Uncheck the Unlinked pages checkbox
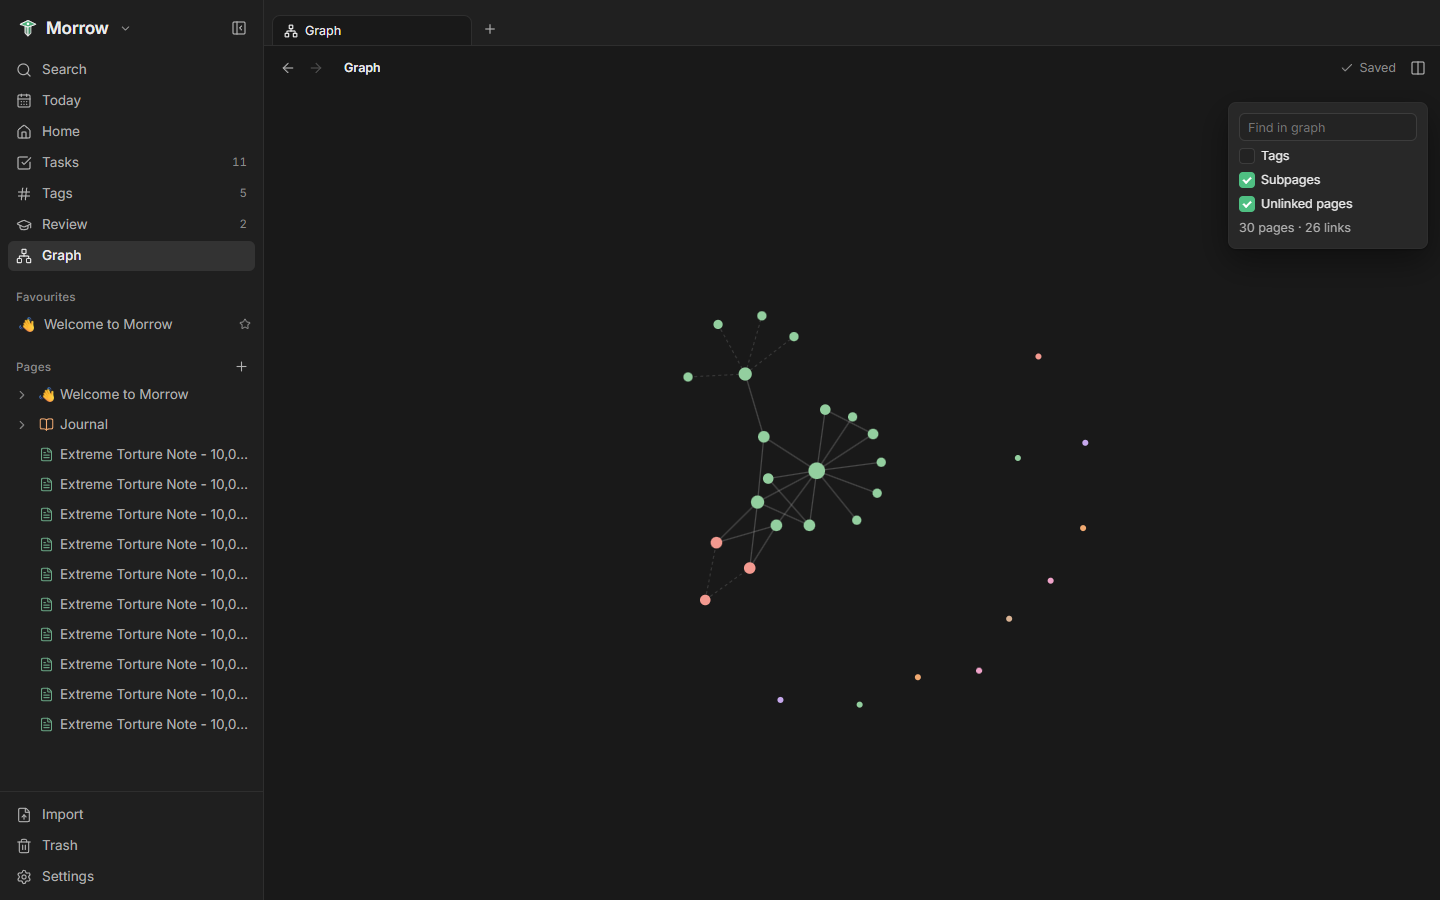 point(1247,204)
